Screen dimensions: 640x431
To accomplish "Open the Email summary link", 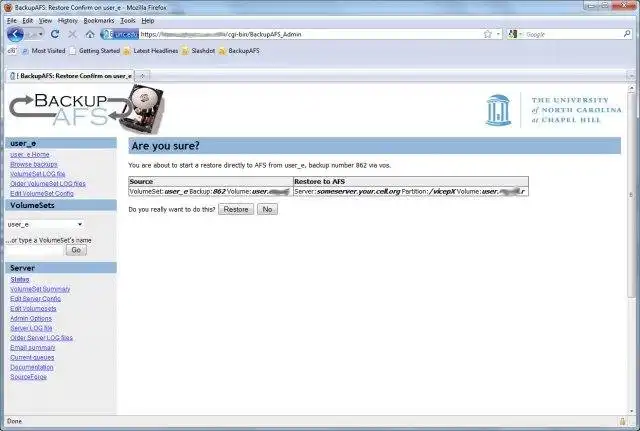I will coord(33,348).
